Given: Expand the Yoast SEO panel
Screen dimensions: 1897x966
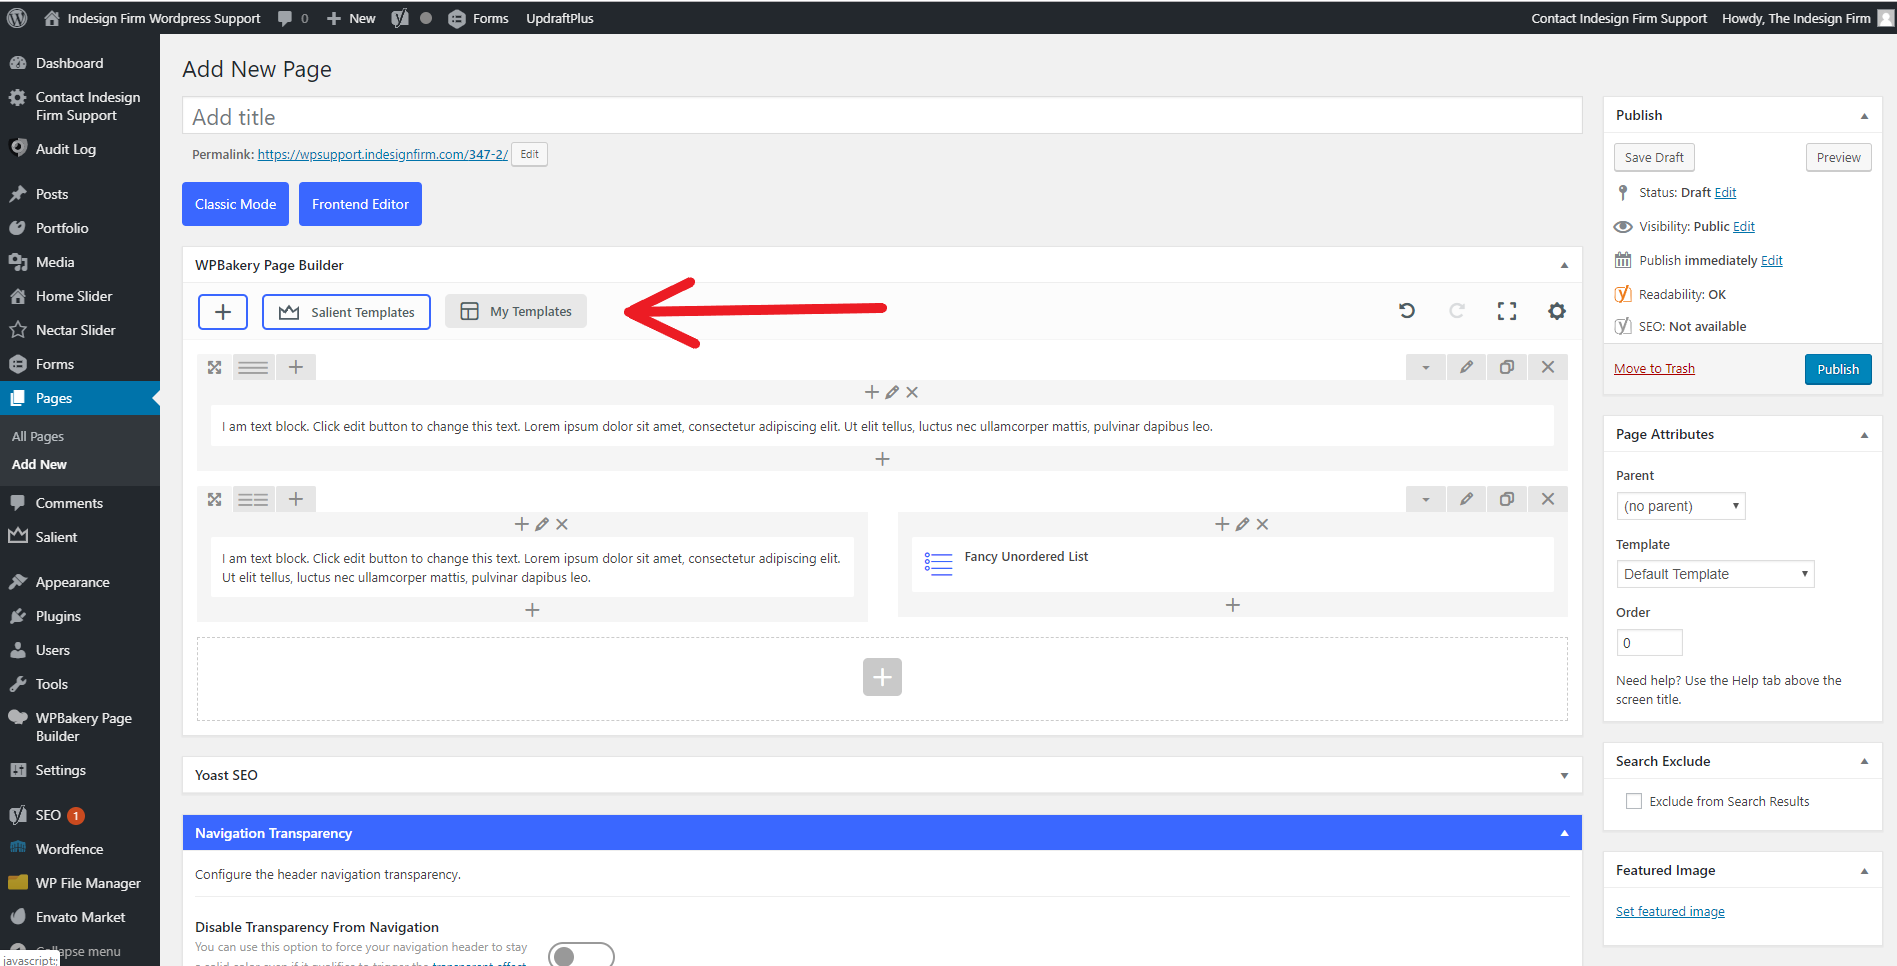Looking at the screenshot, I should click(x=1564, y=775).
